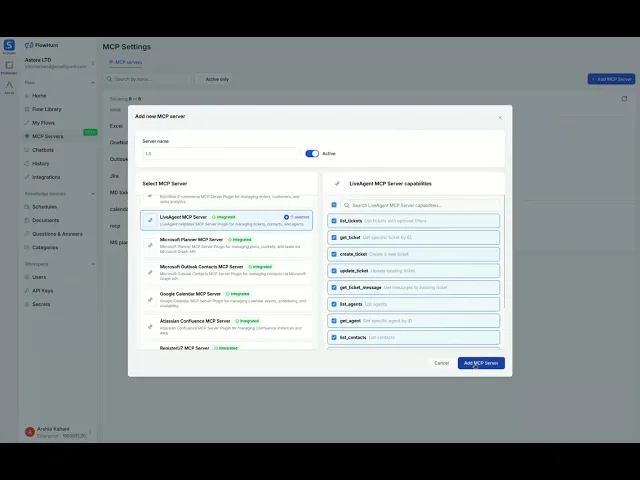The image size is (640, 480).
Task: Click the History sidebar icon
Action: [x=27, y=163]
